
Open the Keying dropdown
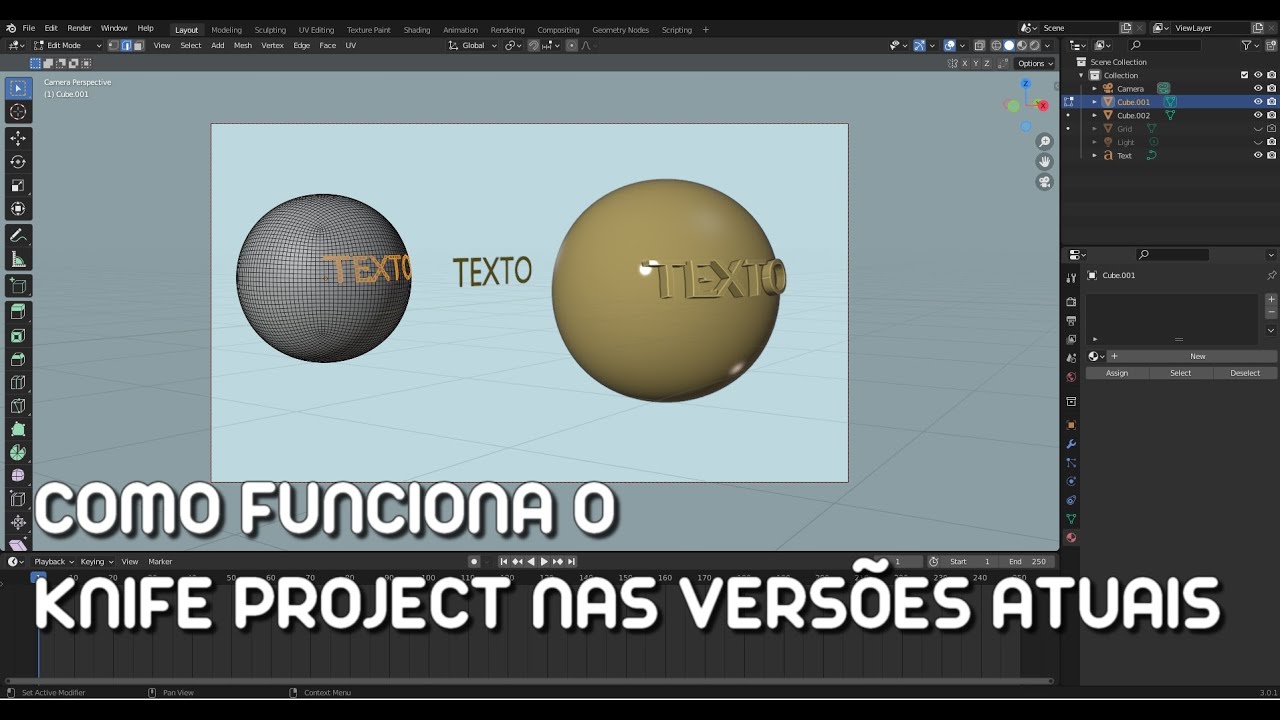(x=96, y=561)
